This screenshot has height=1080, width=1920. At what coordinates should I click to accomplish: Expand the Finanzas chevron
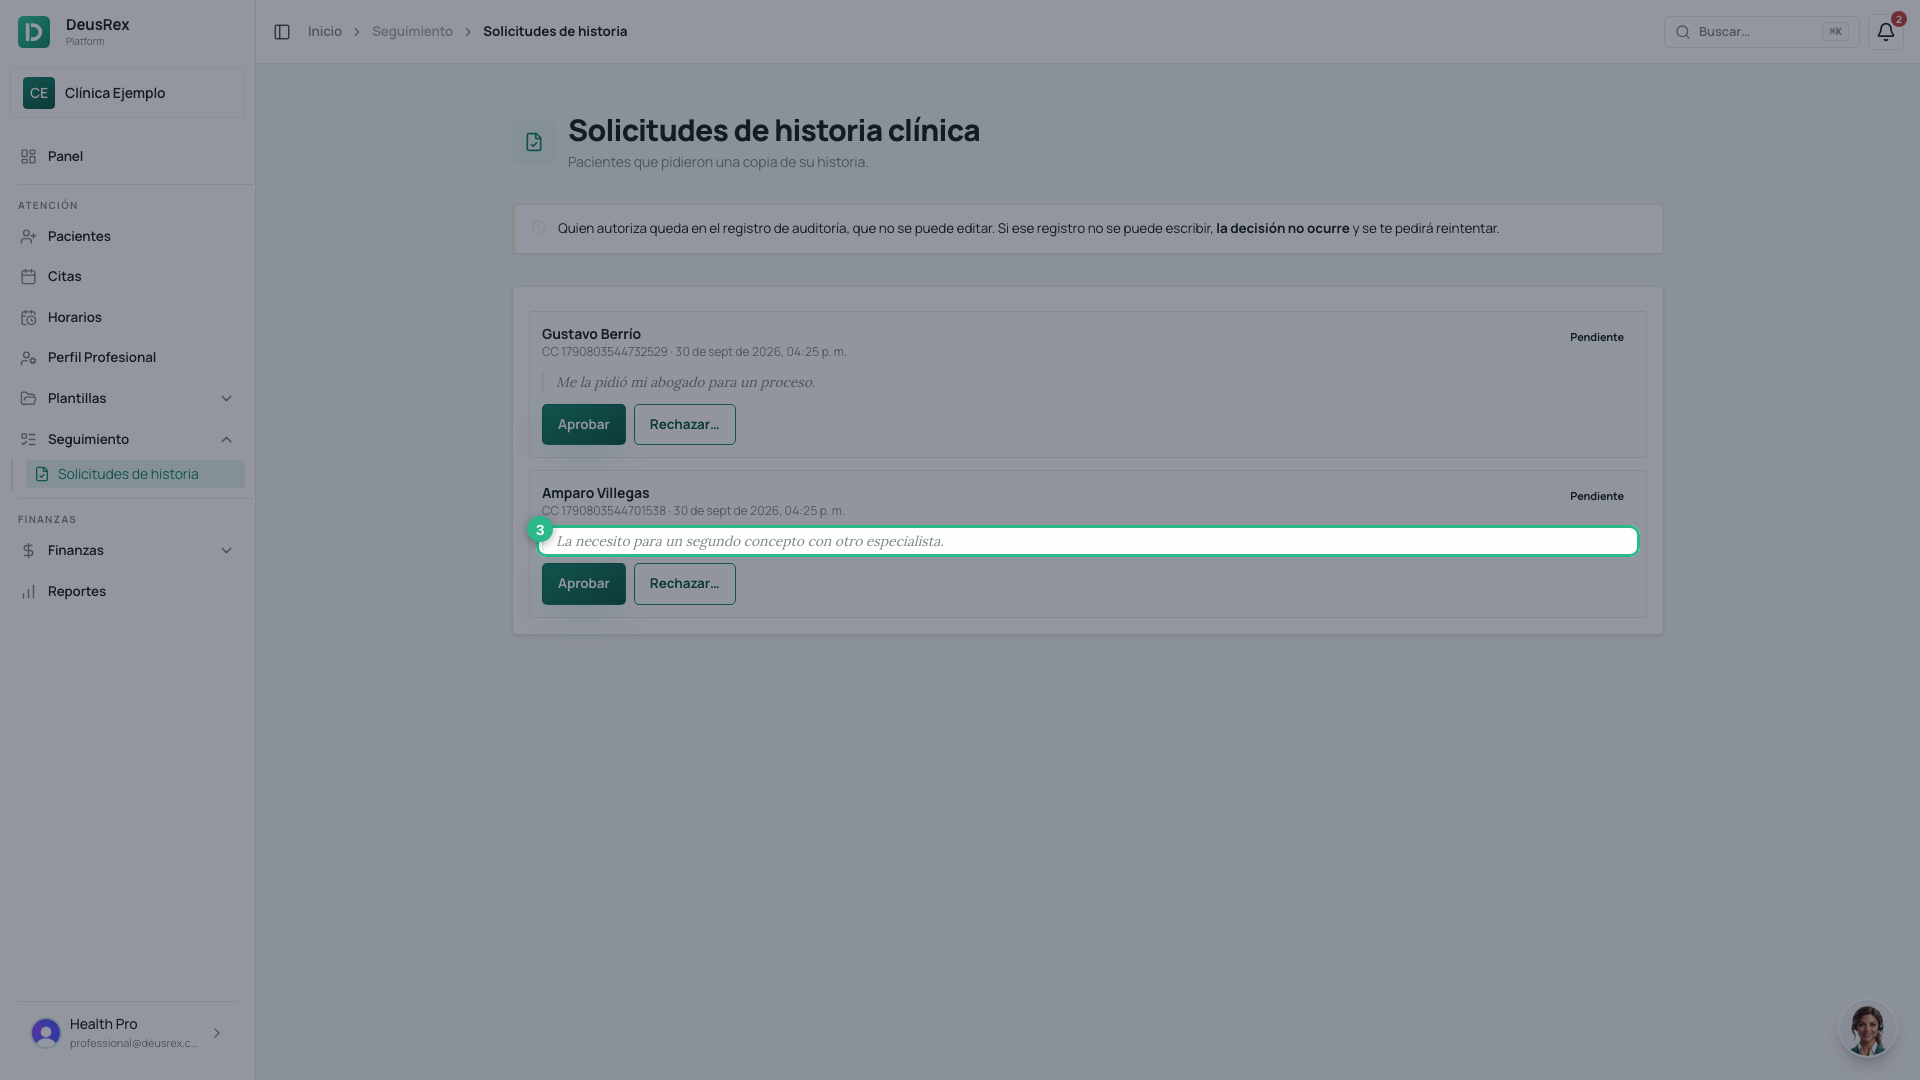(x=226, y=551)
